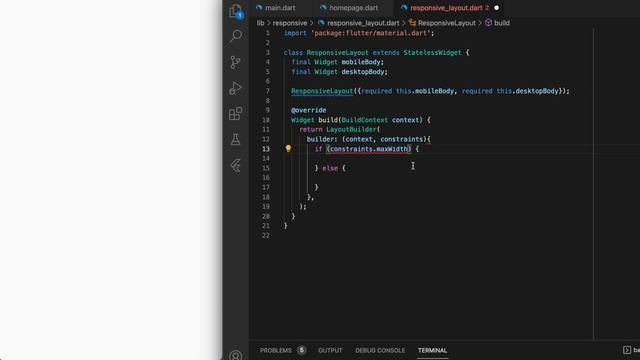
Task: Click the responsive_layout.dart breadcrumb
Action: pyautogui.click(x=363, y=23)
